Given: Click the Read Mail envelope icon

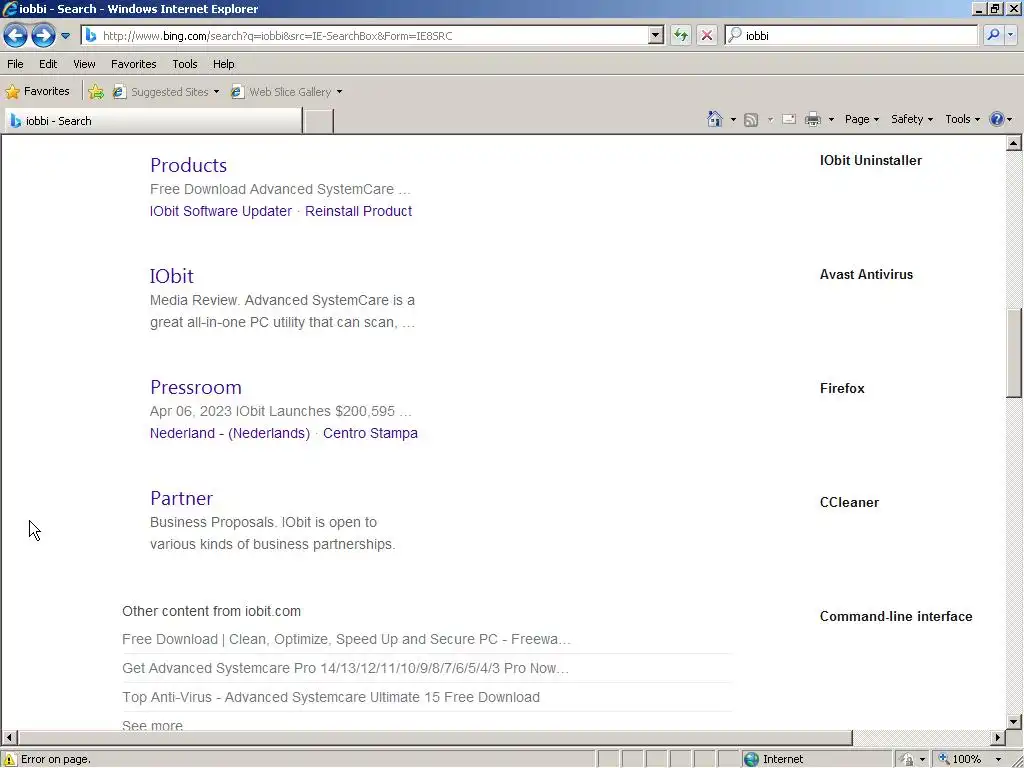Looking at the screenshot, I should pyautogui.click(x=789, y=119).
